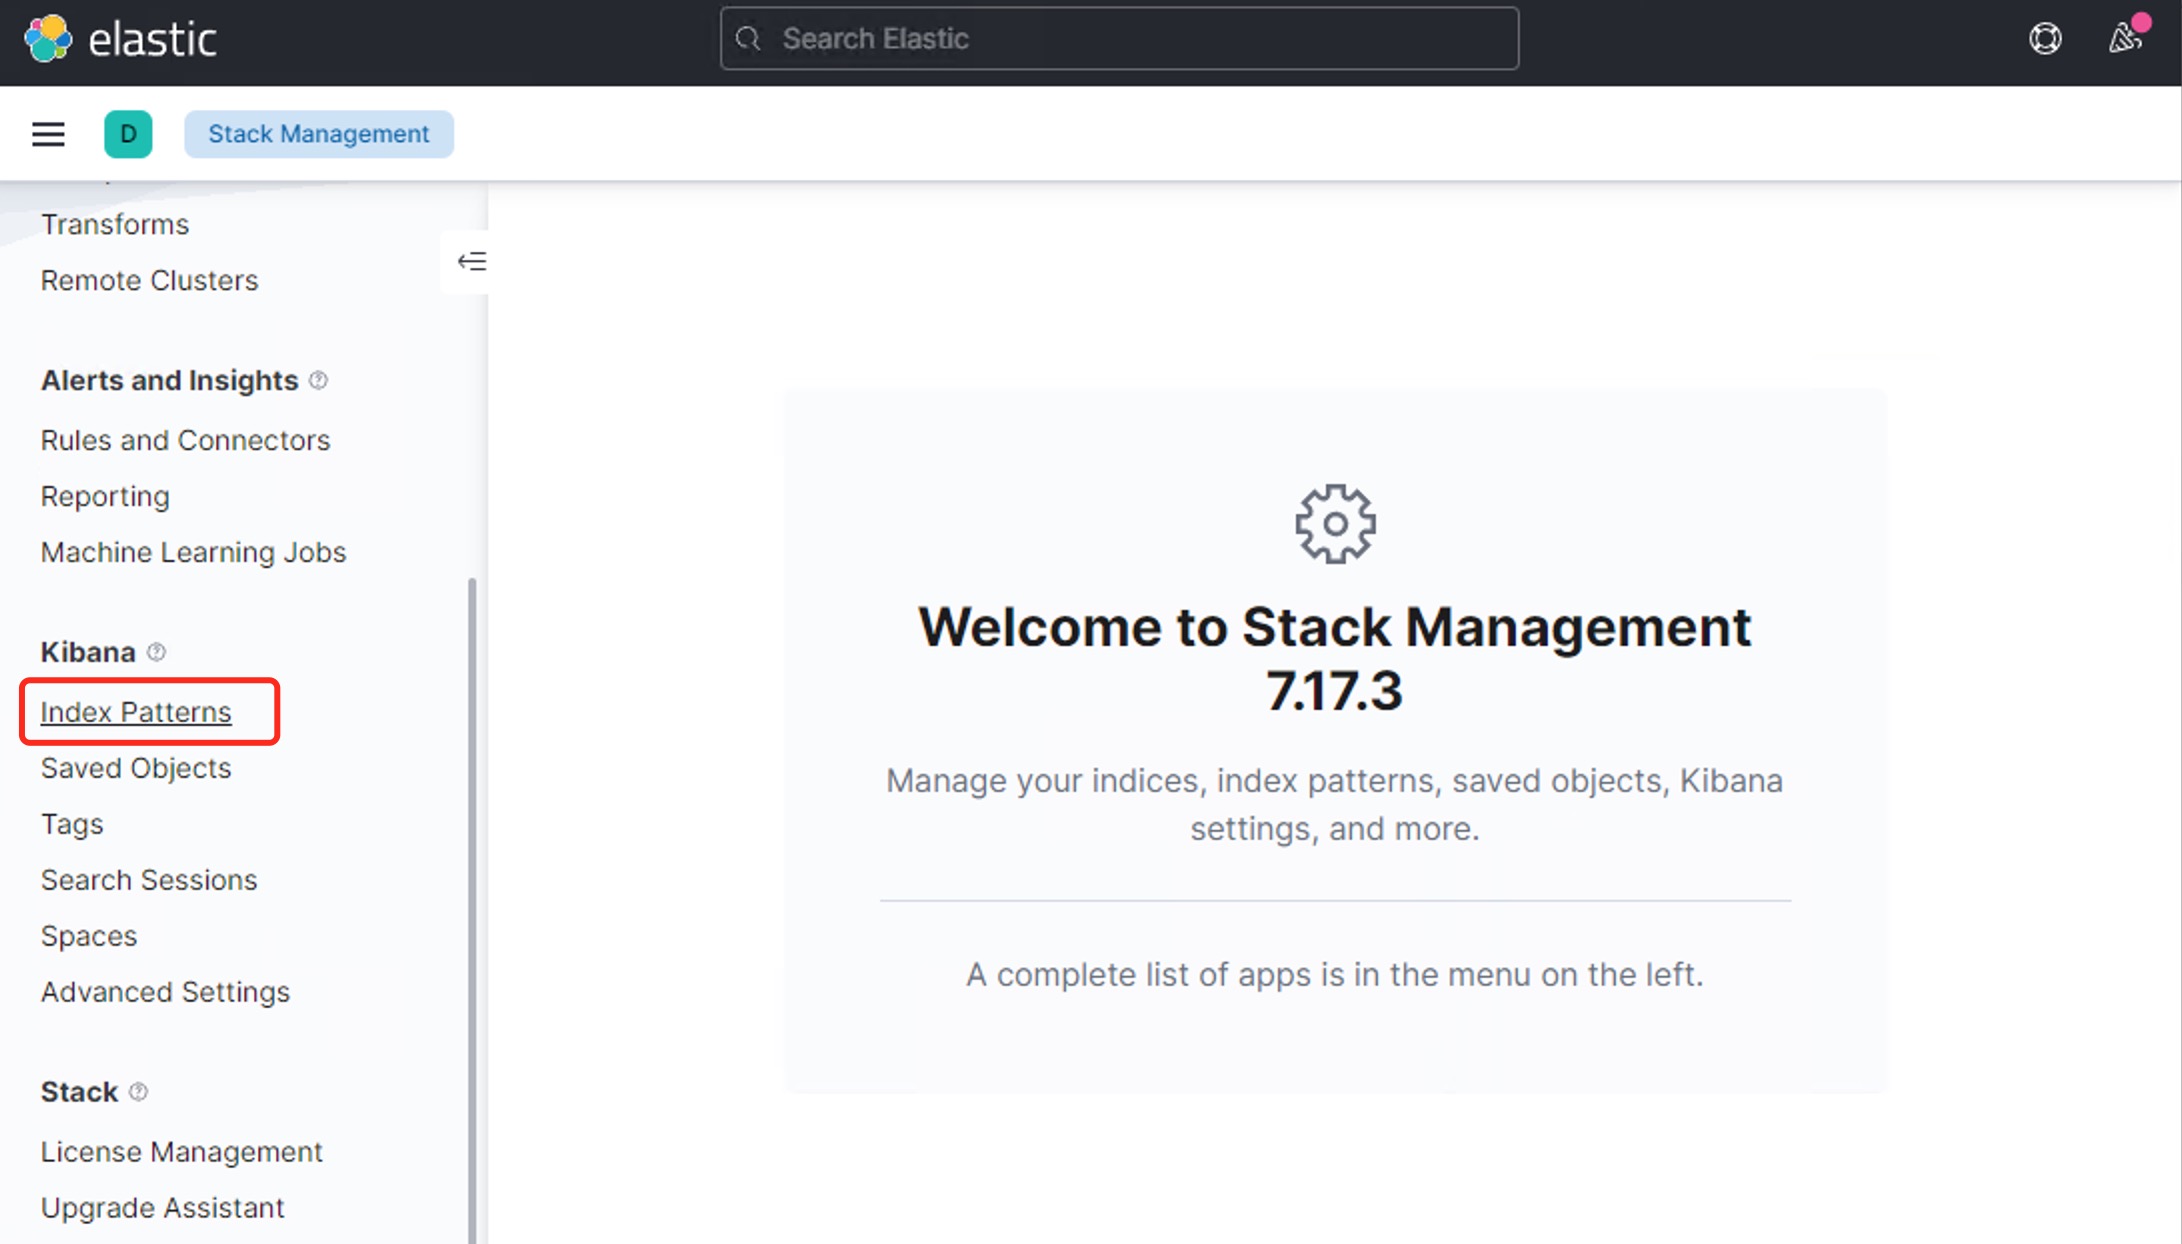Open the help lifebuoy icon
2182x1244 pixels.
click(x=2045, y=39)
